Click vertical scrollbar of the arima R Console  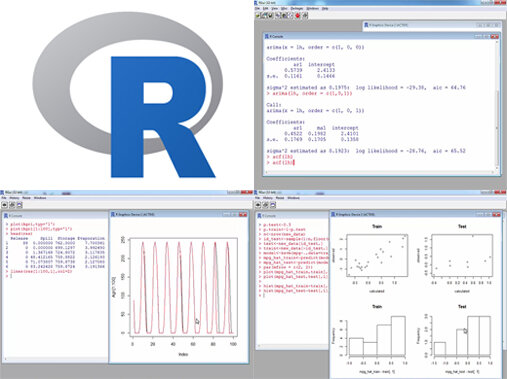(497, 106)
